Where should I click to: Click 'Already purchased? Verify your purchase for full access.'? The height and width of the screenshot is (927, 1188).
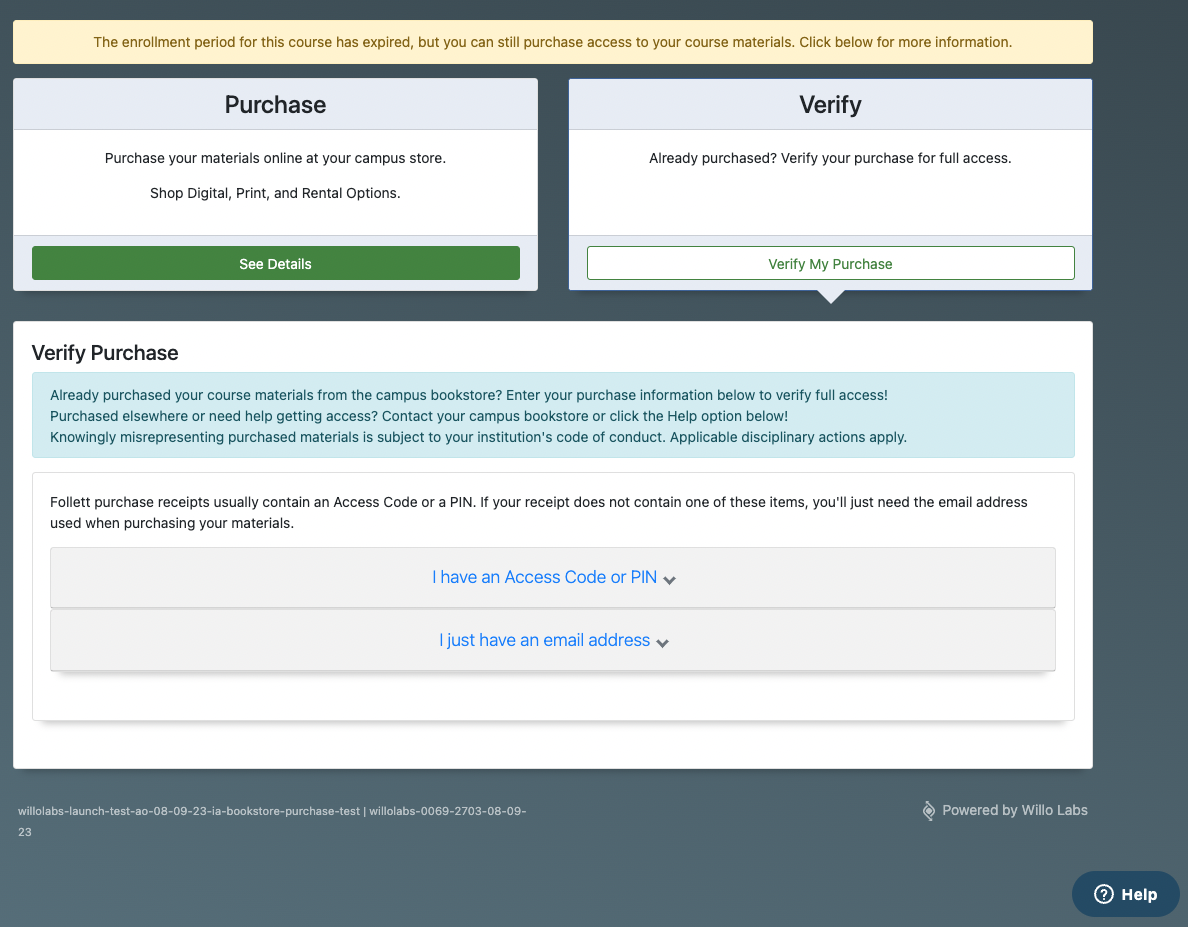tap(830, 158)
